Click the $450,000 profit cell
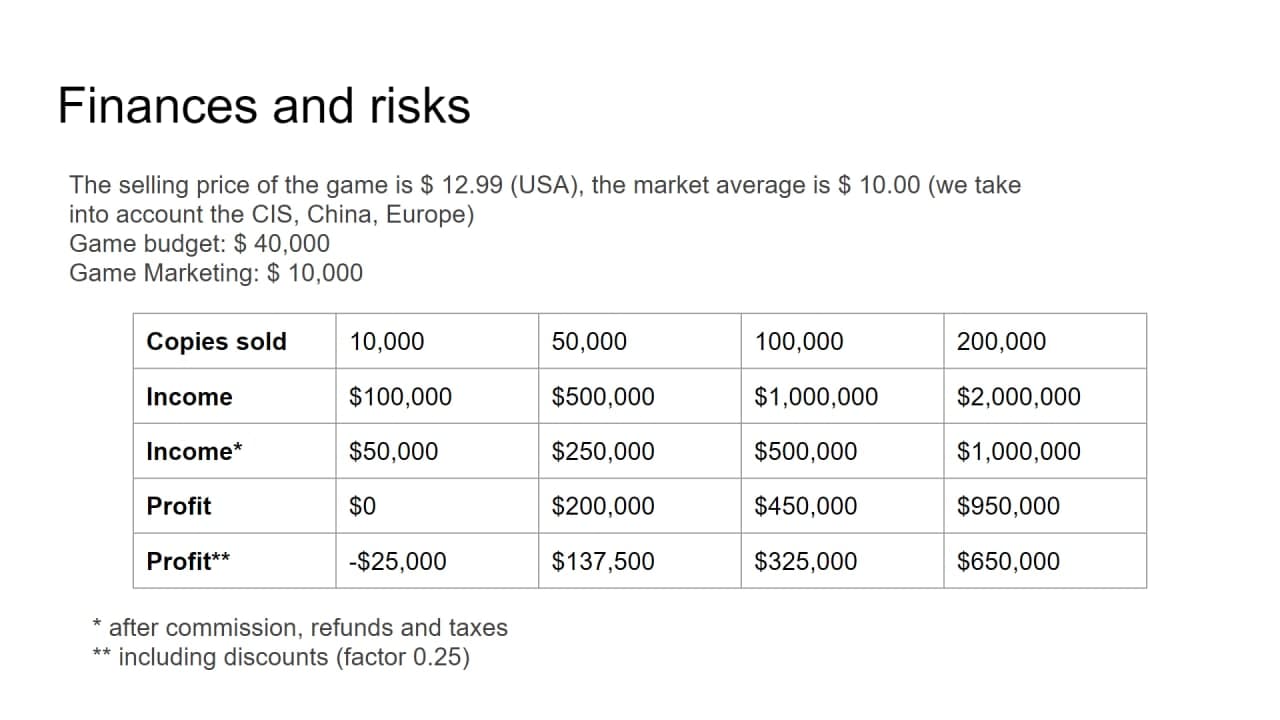1280x720 pixels. [842, 505]
